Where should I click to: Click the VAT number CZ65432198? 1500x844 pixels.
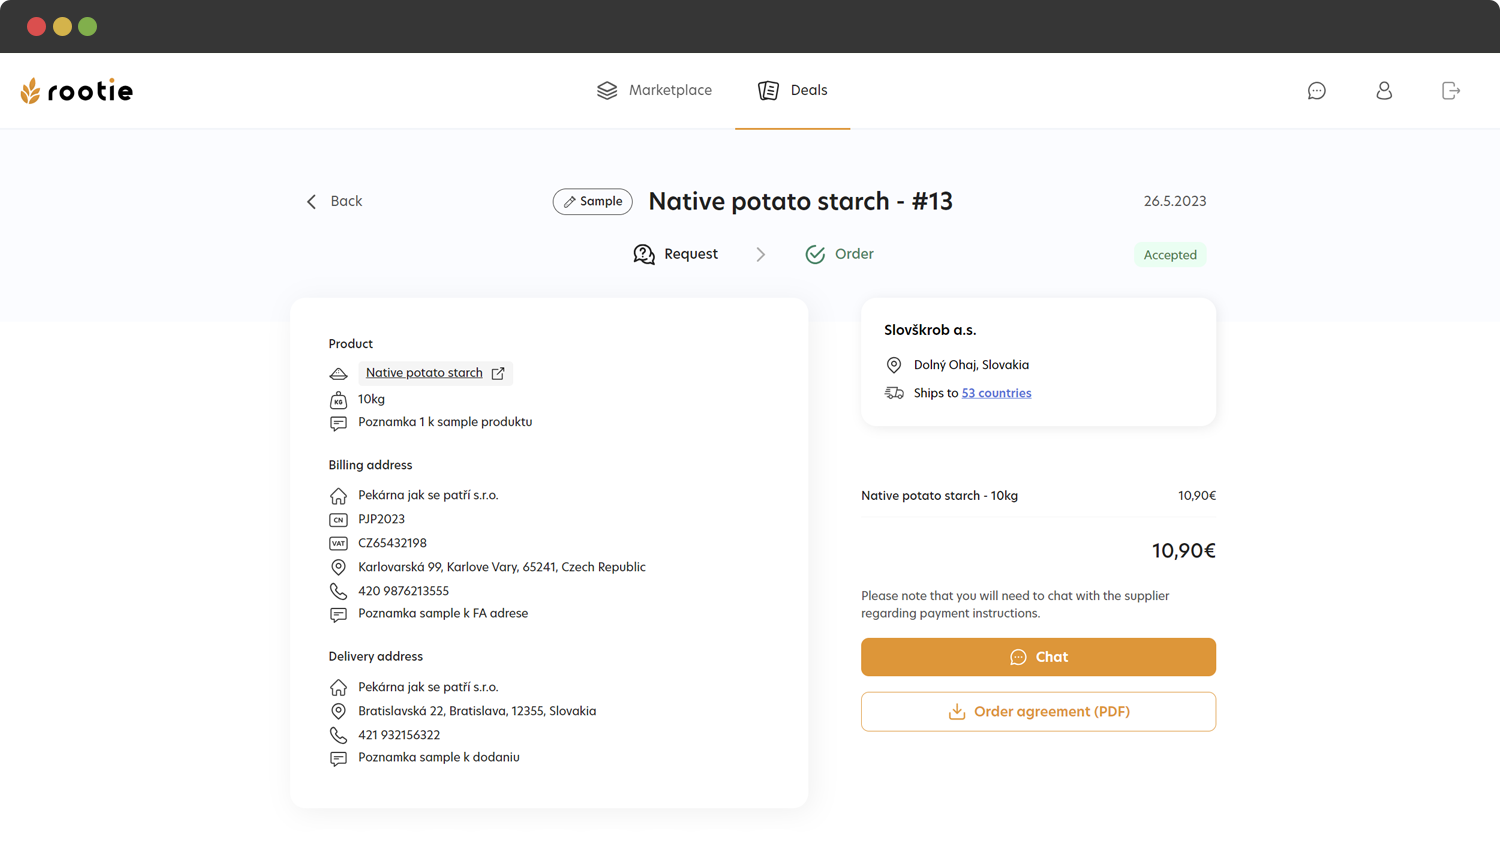tap(392, 543)
